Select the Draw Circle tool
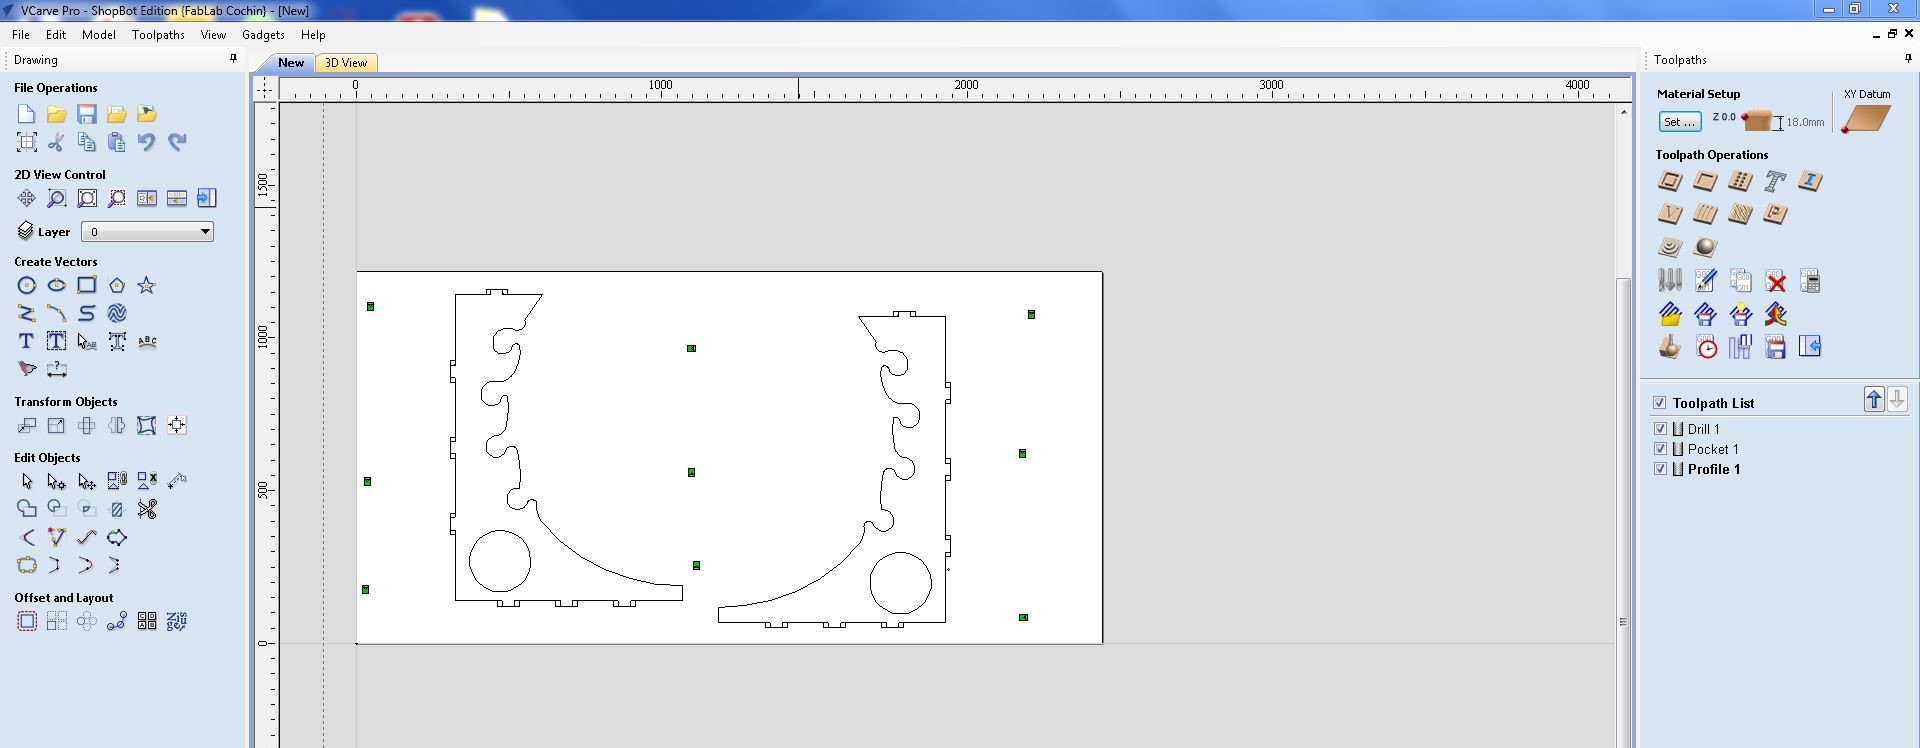 click(27, 286)
